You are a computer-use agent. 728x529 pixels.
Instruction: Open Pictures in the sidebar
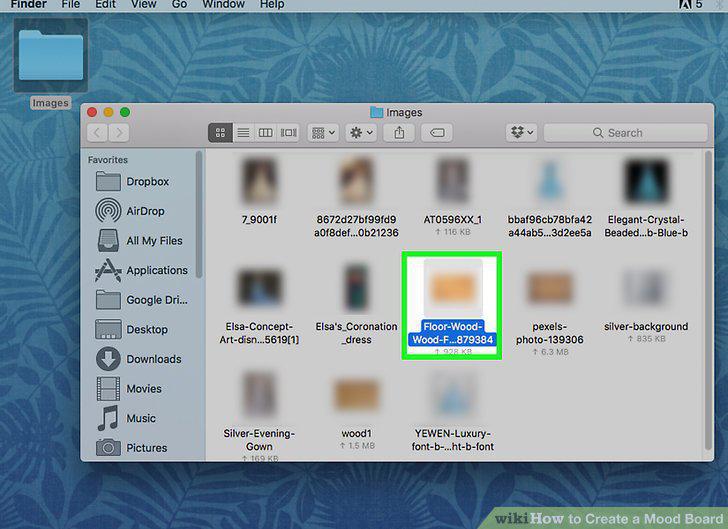point(131,448)
